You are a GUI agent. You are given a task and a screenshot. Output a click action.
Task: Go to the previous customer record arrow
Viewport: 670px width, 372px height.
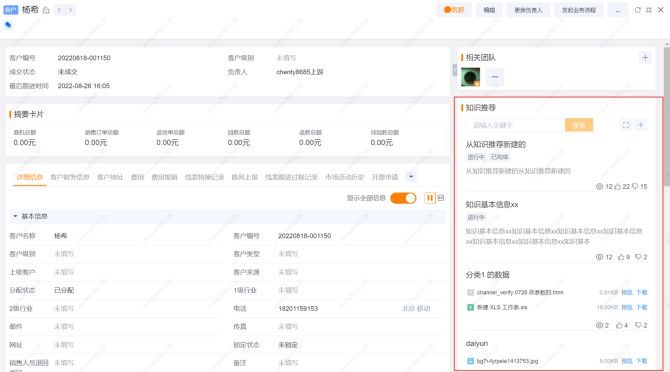click(x=59, y=10)
